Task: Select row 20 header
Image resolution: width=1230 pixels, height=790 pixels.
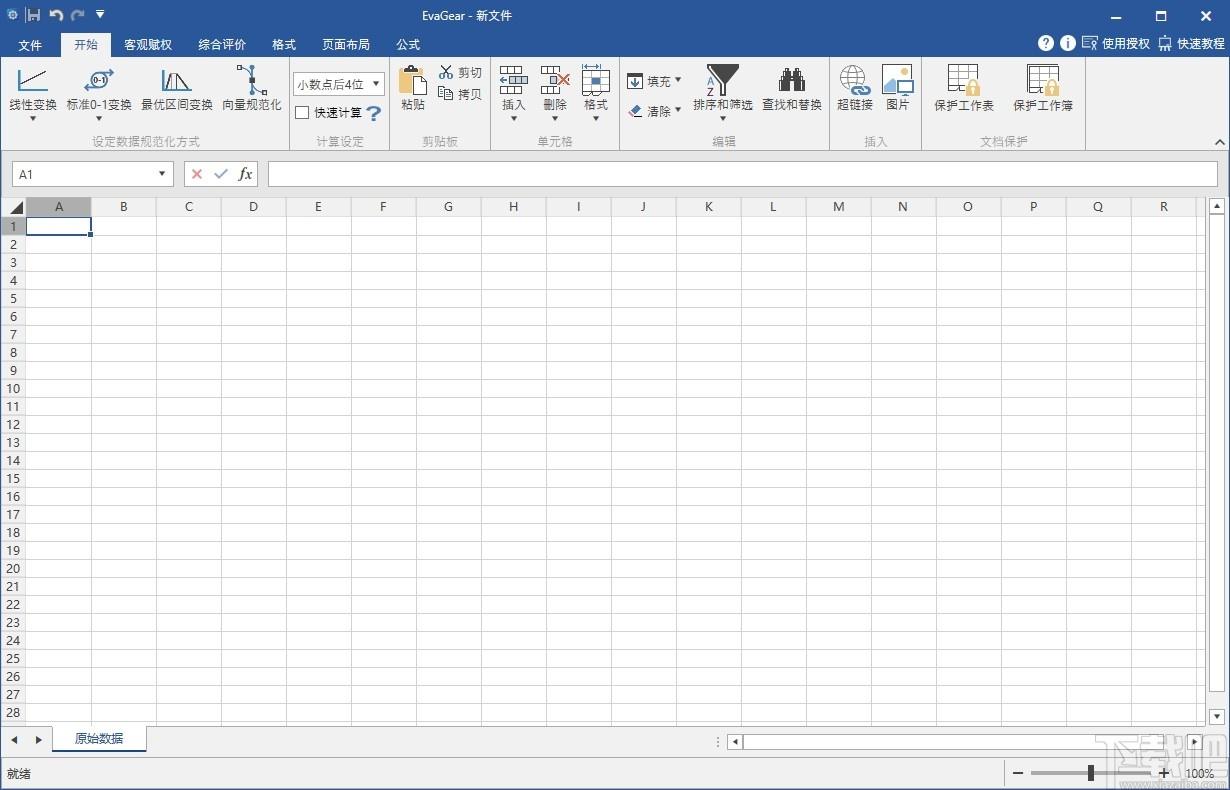Action: click(13, 568)
